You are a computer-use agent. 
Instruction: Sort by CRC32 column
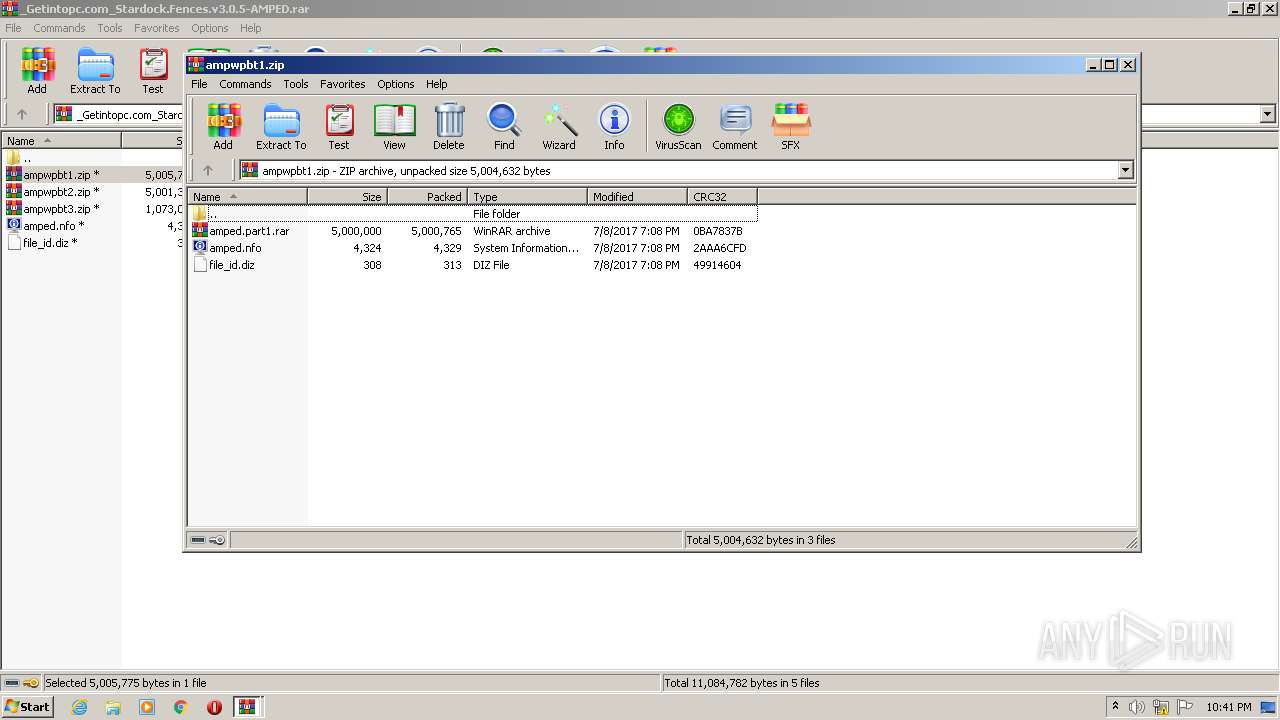[x=723, y=197]
